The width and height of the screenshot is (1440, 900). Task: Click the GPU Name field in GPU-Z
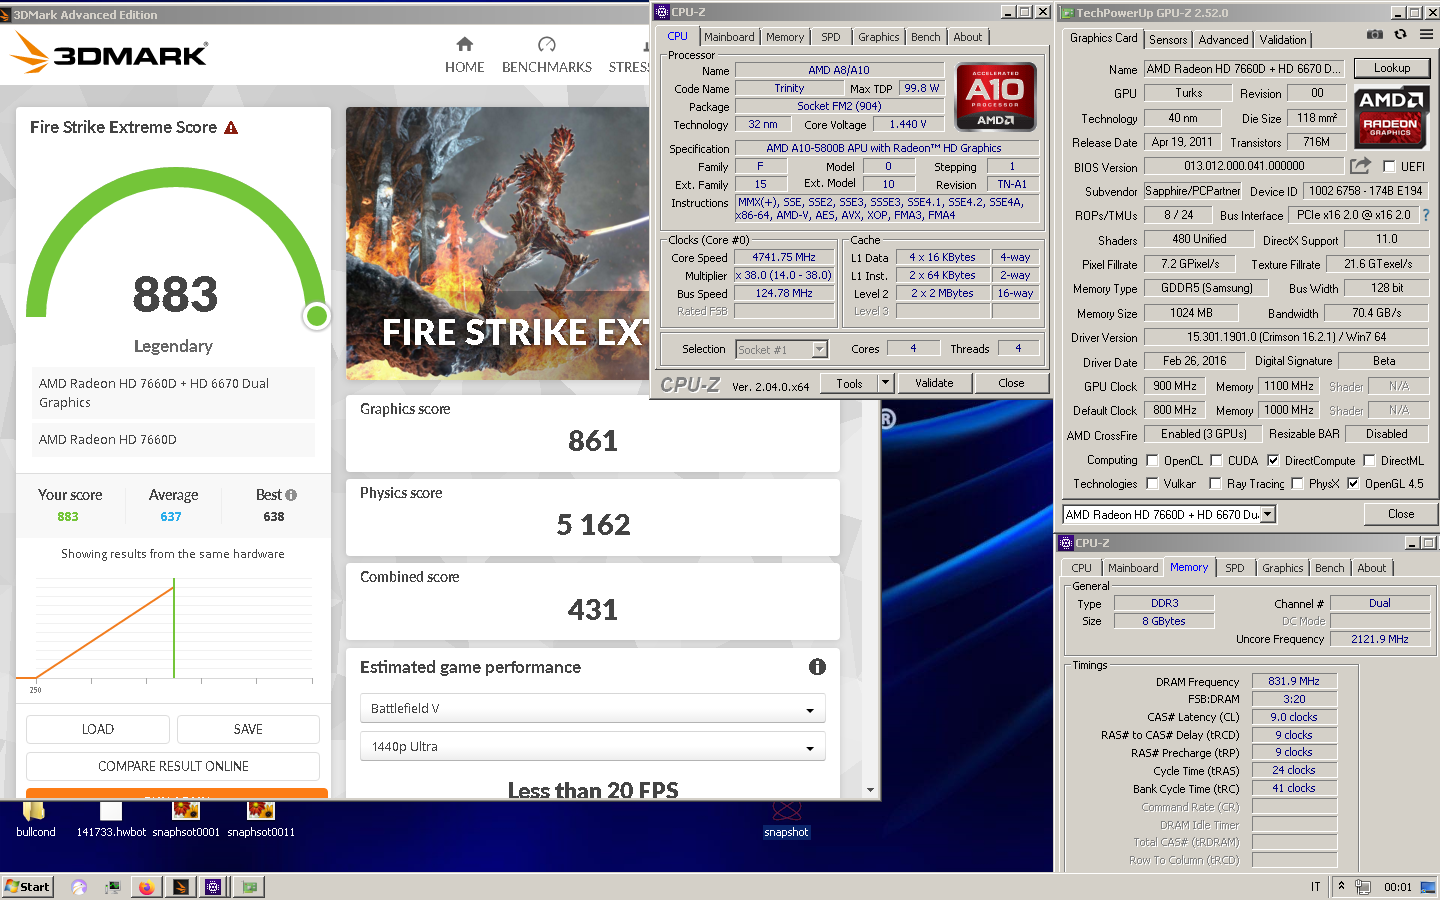pos(1244,69)
